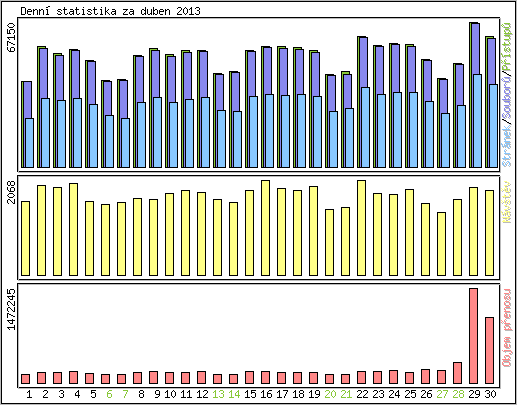Click day label 1 on the x-axis
Image resolution: width=517 pixels, height=405 pixels.
(x=29, y=394)
